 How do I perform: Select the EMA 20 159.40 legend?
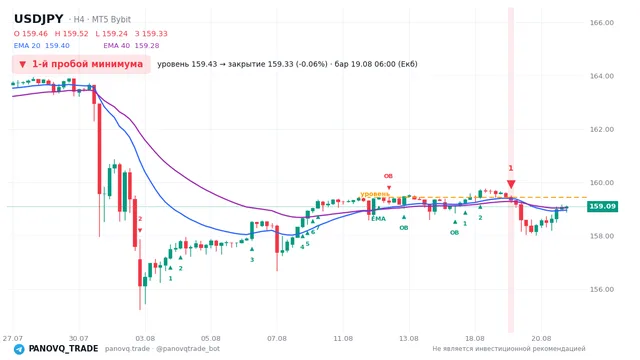(42, 46)
